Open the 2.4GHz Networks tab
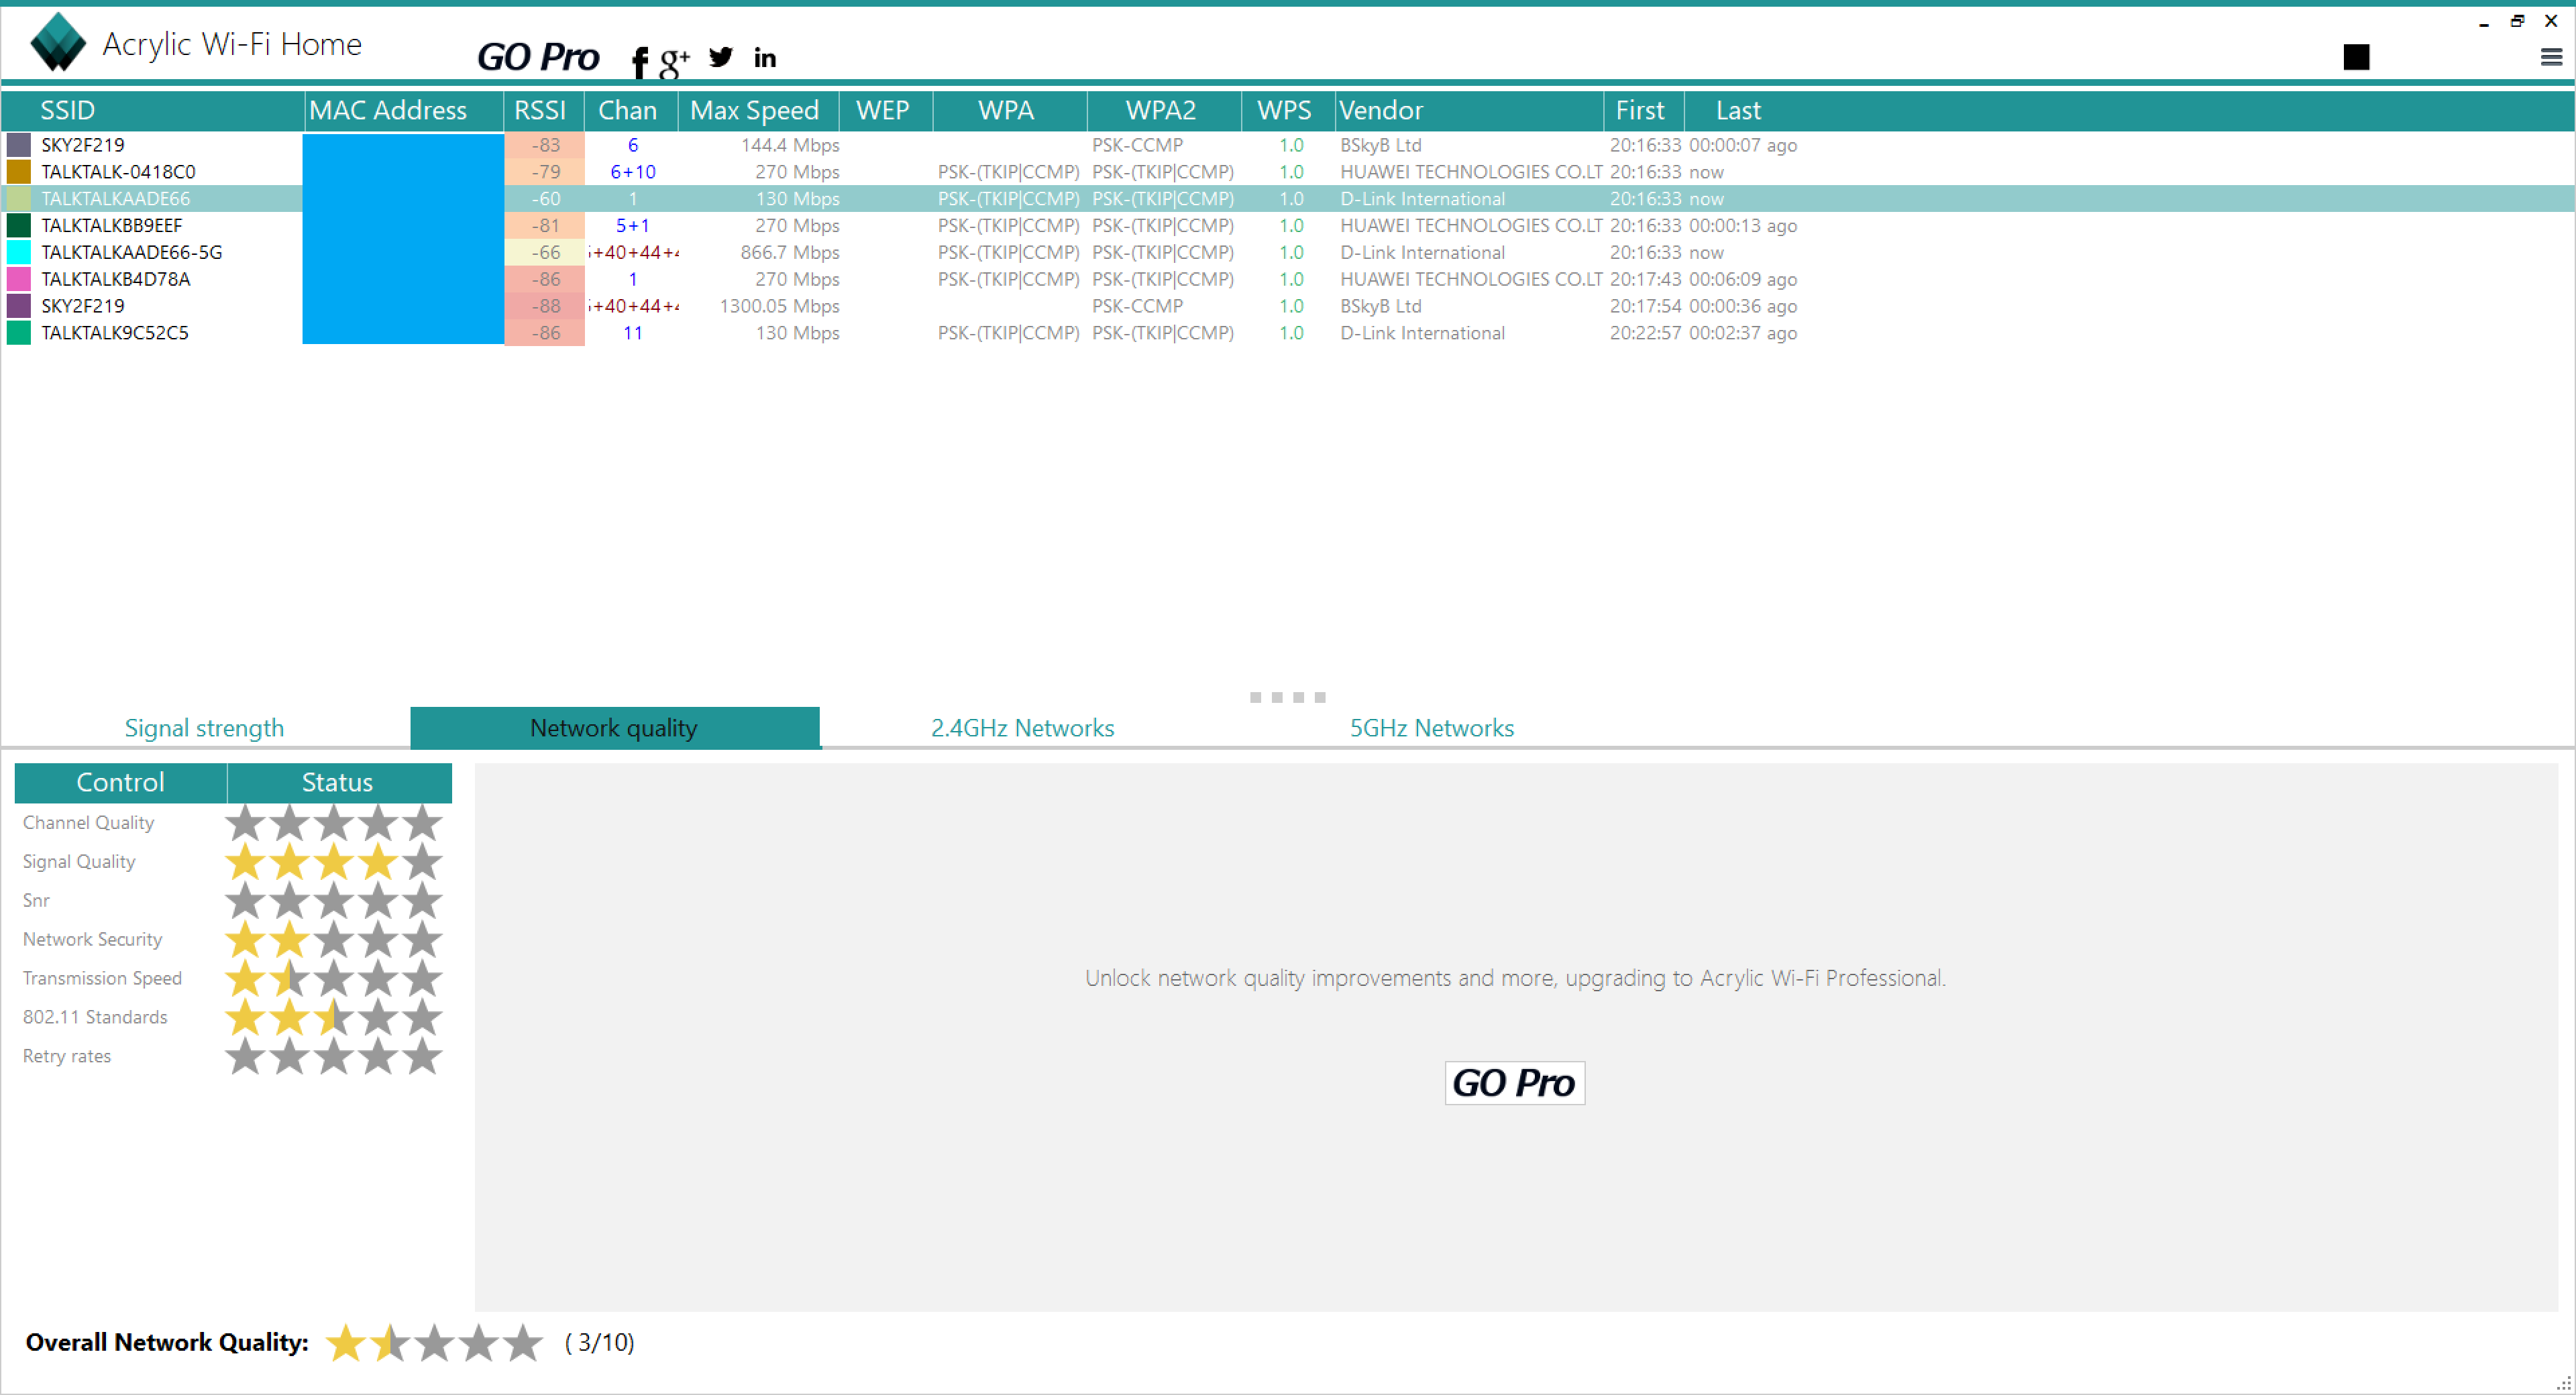Image resolution: width=2576 pixels, height=1395 pixels. click(1022, 728)
